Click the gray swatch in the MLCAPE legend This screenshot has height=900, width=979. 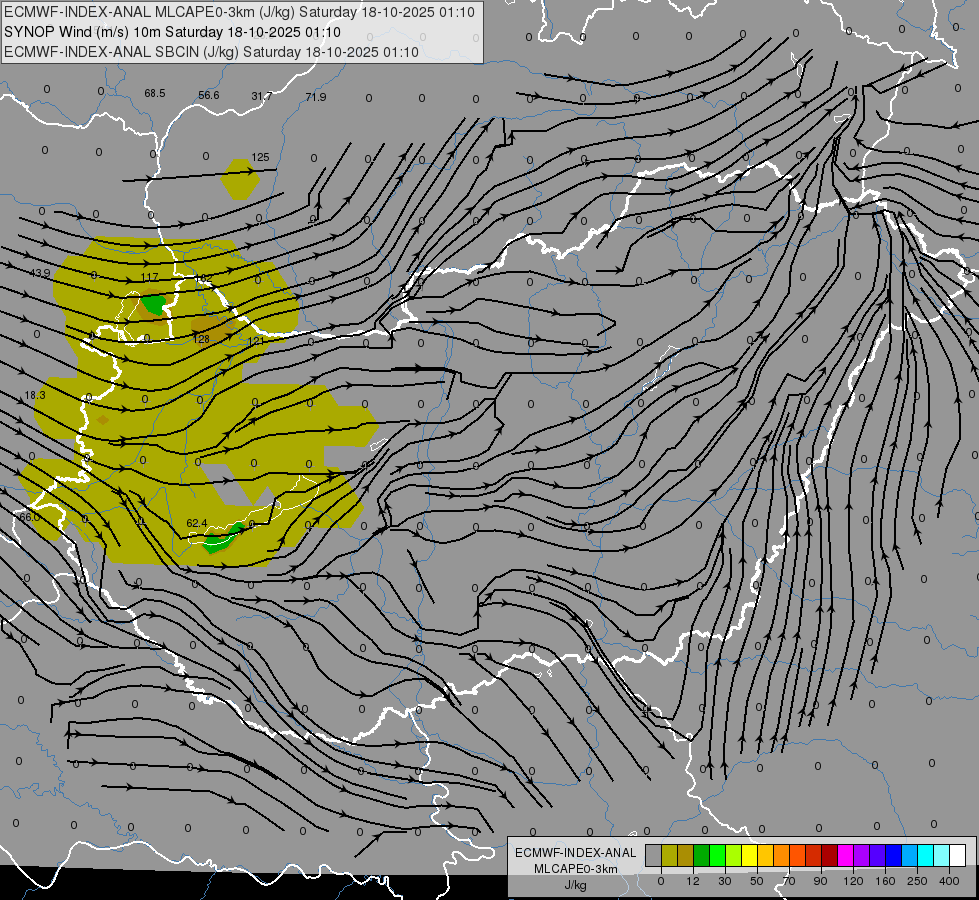coord(654,856)
